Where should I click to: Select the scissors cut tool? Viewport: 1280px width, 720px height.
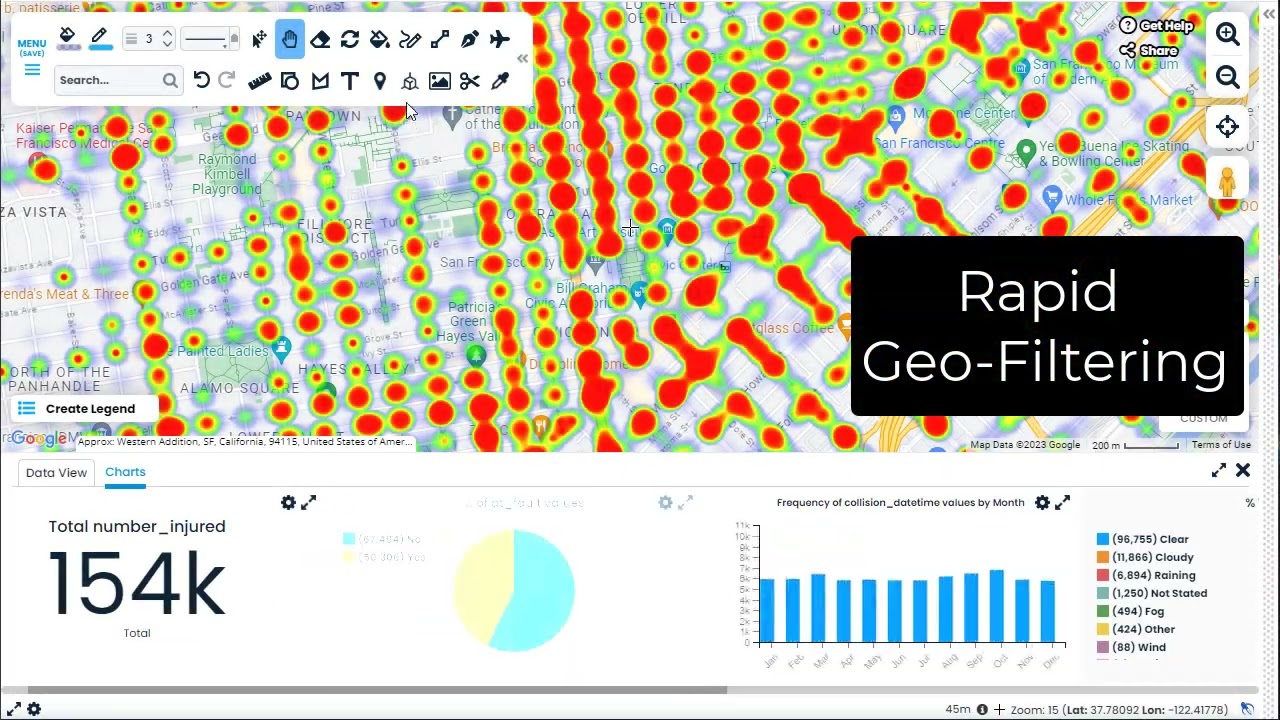click(470, 81)
